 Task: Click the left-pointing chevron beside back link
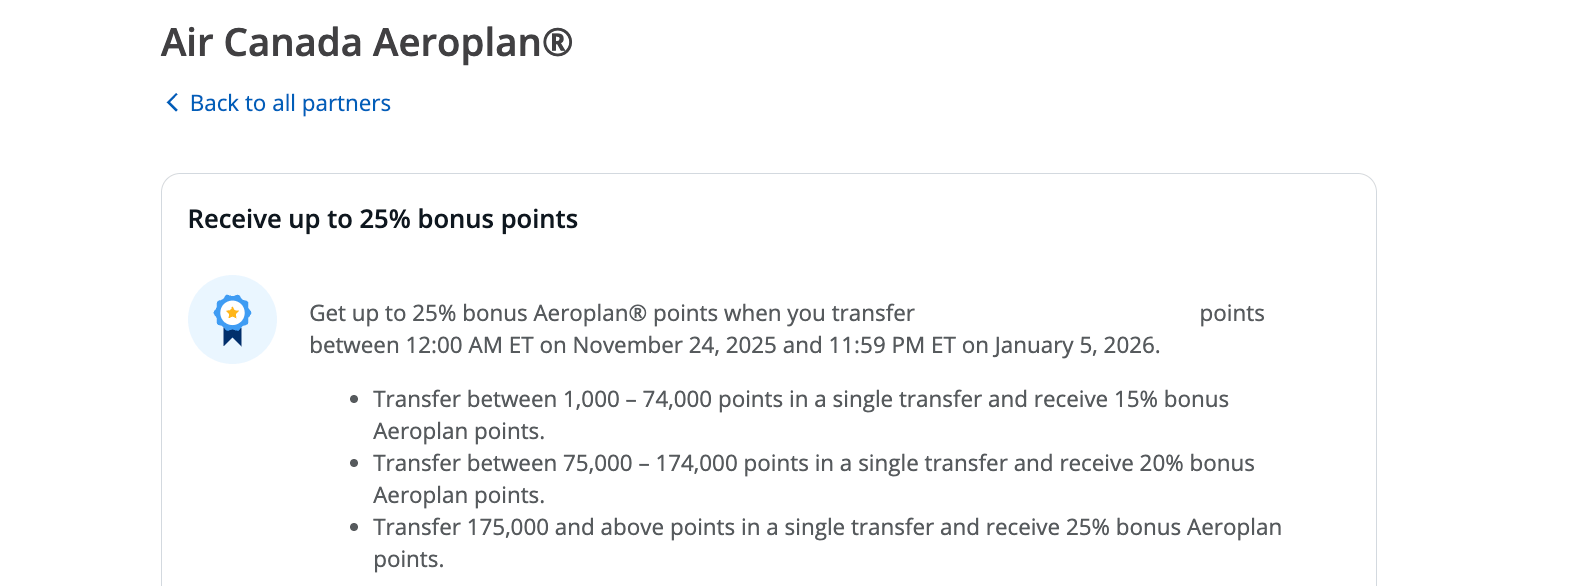pyautogui.click(x=170, y=103)
